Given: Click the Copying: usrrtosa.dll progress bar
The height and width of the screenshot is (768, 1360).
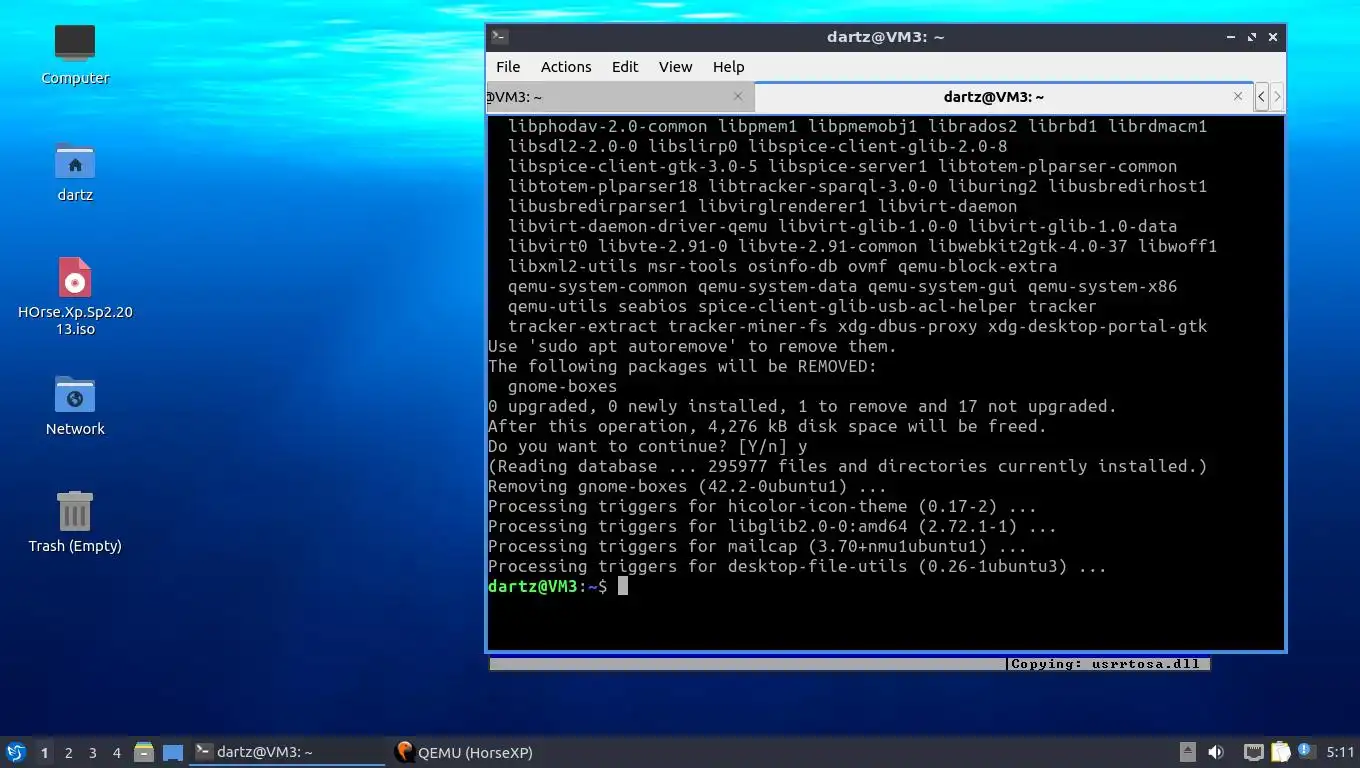Looking at the screenshot, I should click(x=849, y=664).
